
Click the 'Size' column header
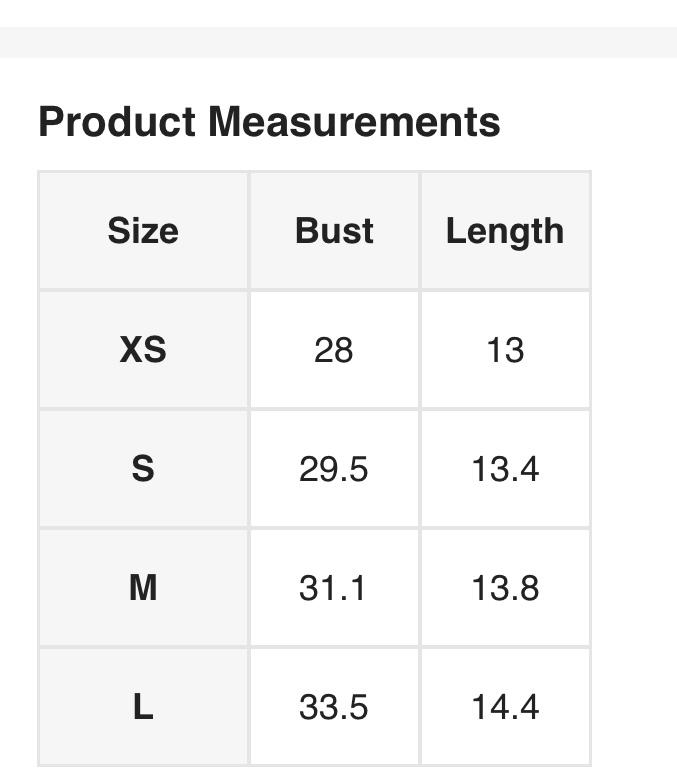[143, 231]
